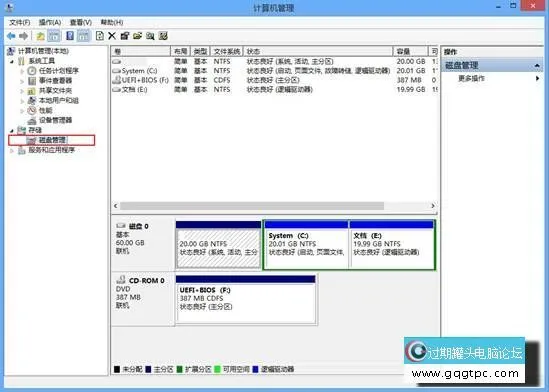Screen dimensions: 549x392
Task: Expand the 事件查看器 node arrow
Action: pos(22,81)
